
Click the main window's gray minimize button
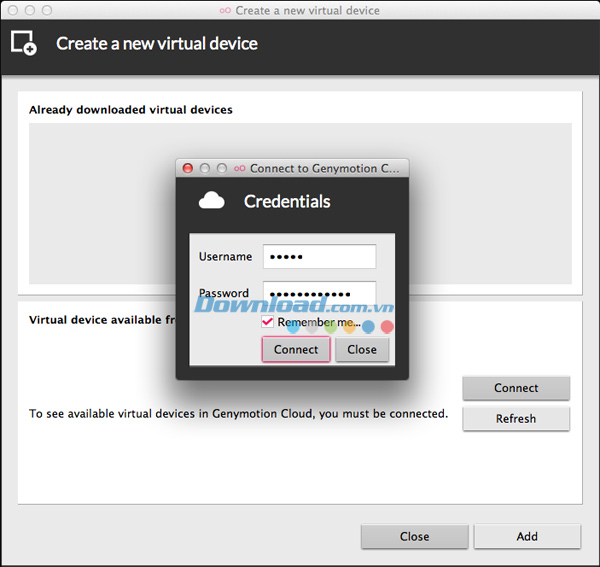(x=29, y=10)
